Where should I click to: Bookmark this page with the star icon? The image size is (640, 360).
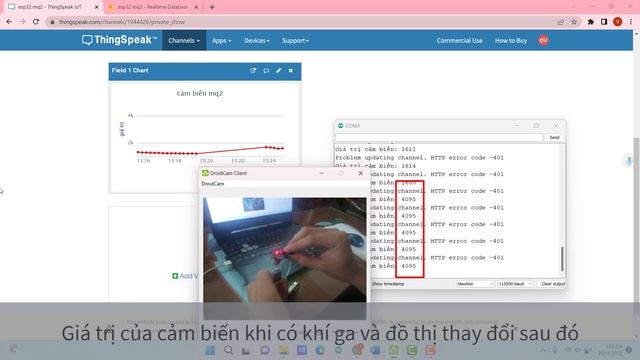tap(574, 22)
